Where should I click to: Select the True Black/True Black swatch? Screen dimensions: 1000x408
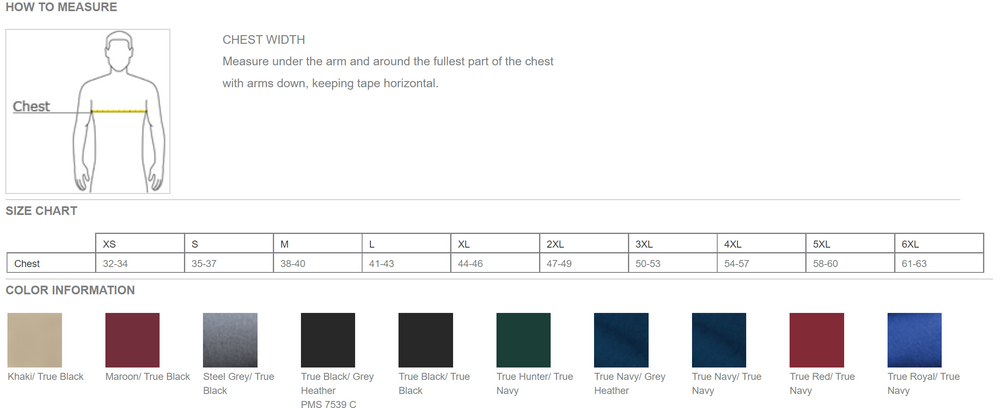[425, 340]
